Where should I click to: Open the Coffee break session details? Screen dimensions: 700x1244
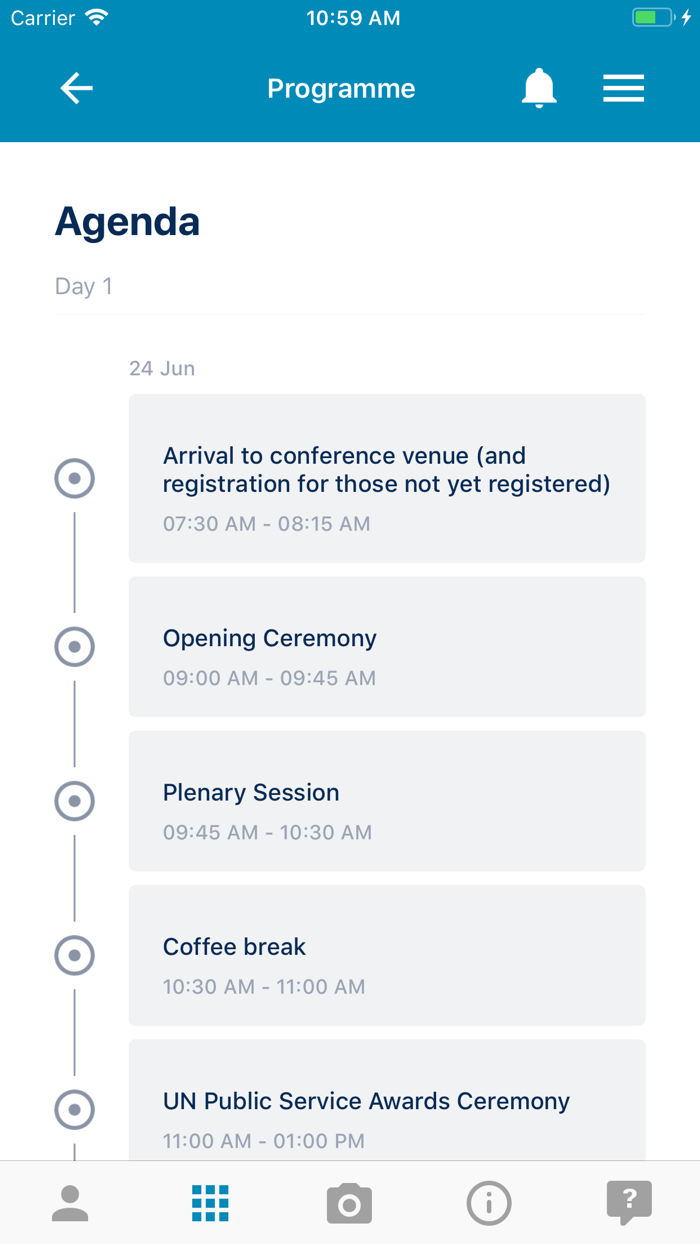click(386, 956)
